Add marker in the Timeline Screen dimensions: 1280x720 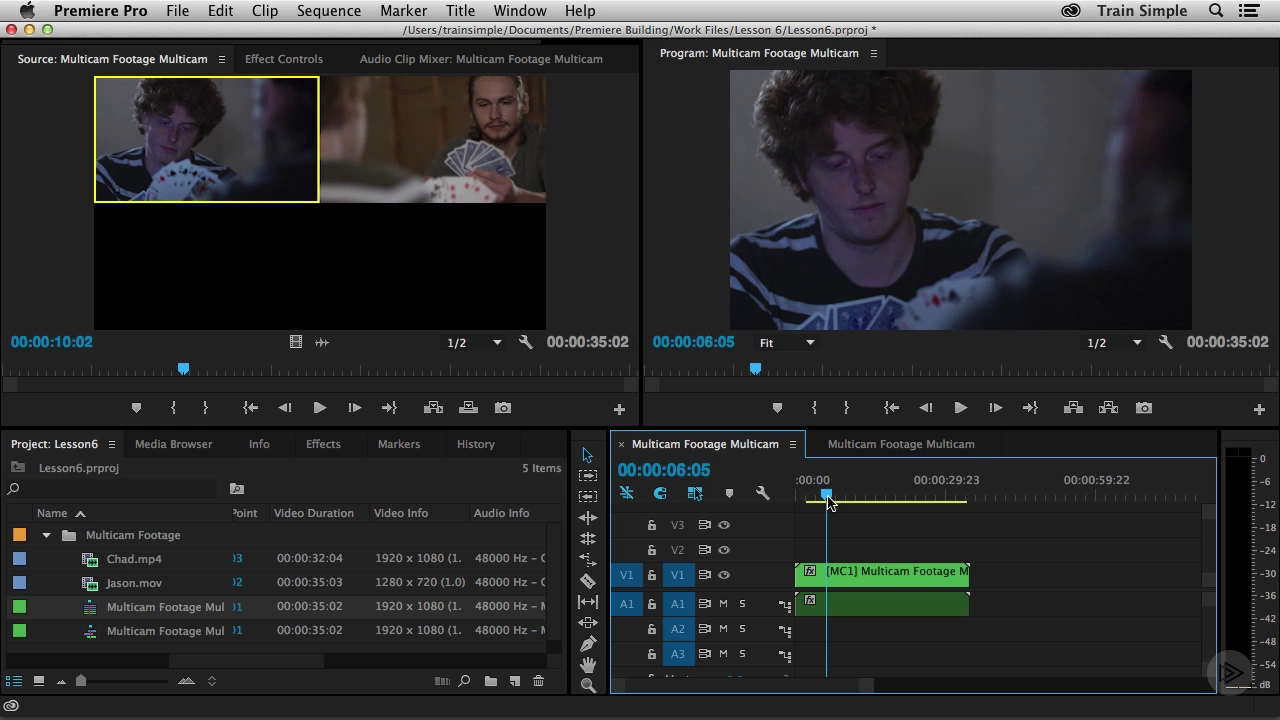tap(729, 493)
